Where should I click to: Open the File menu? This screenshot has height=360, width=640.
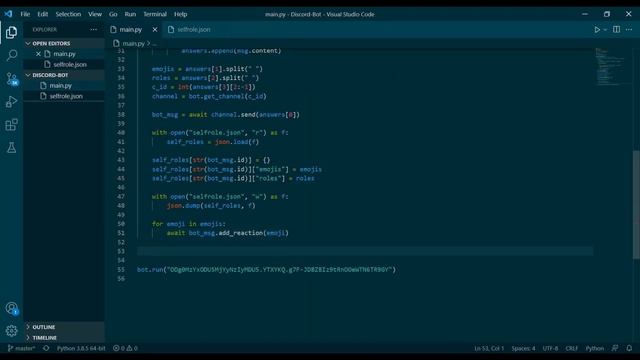point(25,14)
